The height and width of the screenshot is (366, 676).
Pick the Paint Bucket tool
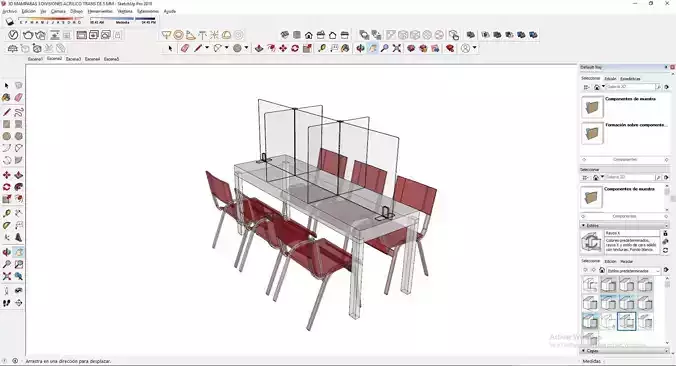[6, 98]
